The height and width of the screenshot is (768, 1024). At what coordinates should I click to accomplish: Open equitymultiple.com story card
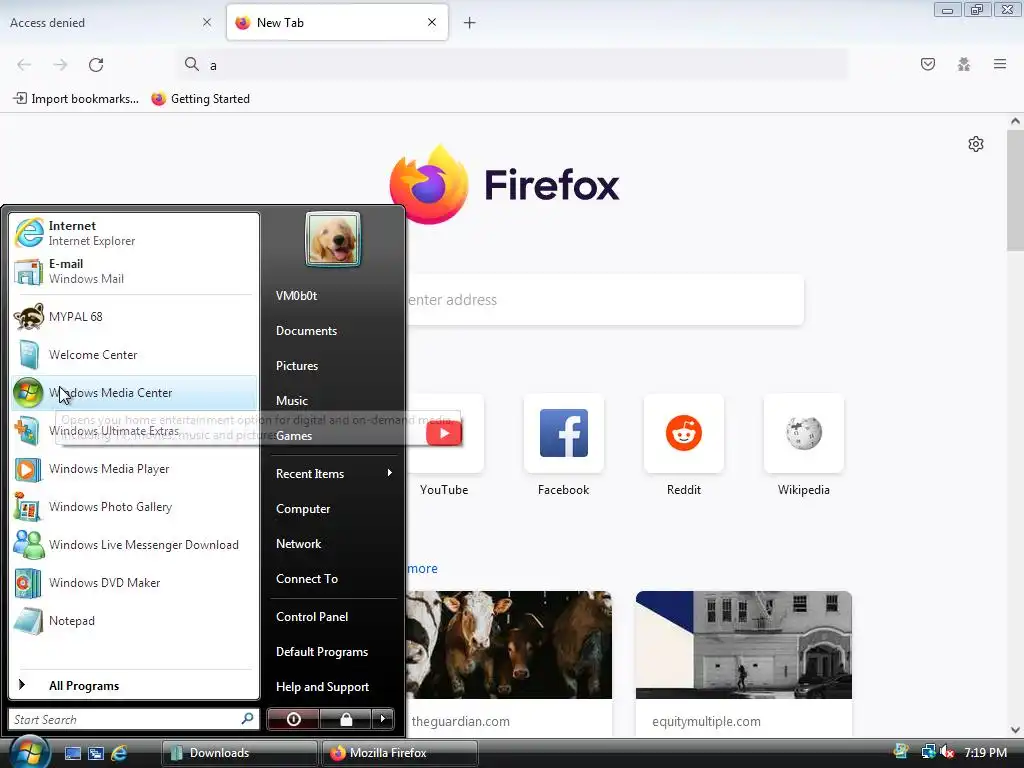click(744, 663)
